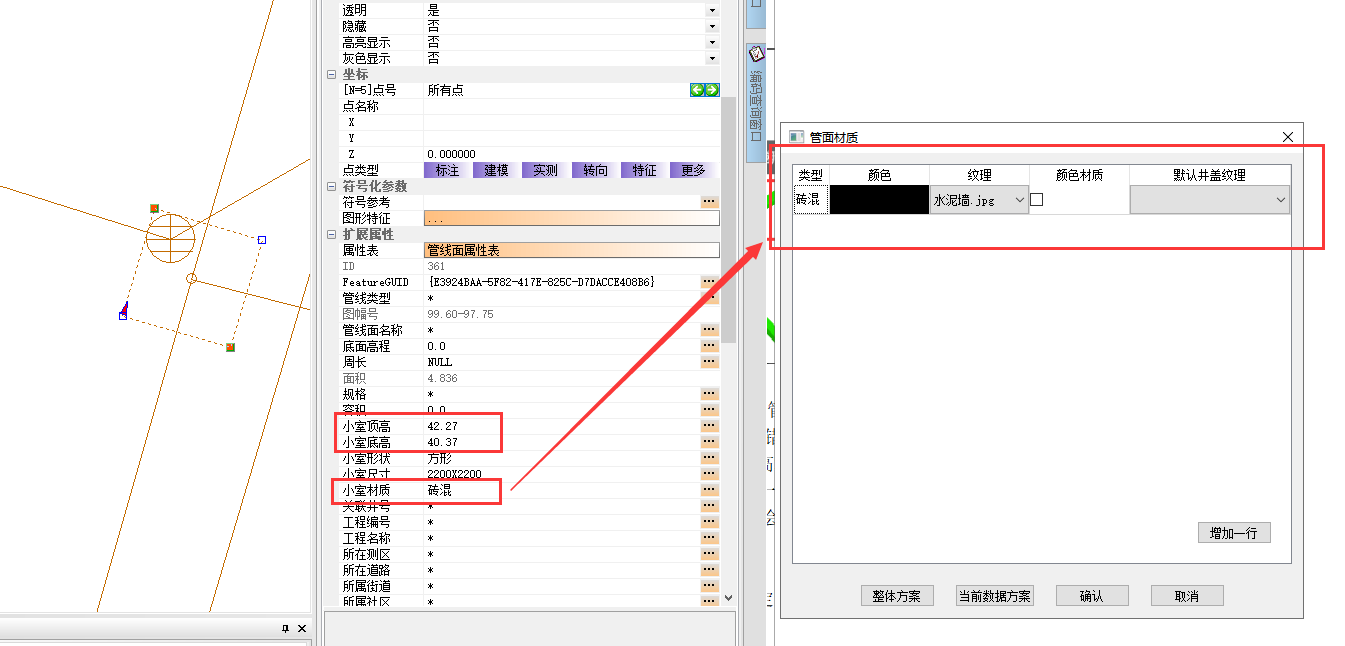1345x646 pixels.
Task: Collapse the 扩展属性 section
Action: (332, 235)
